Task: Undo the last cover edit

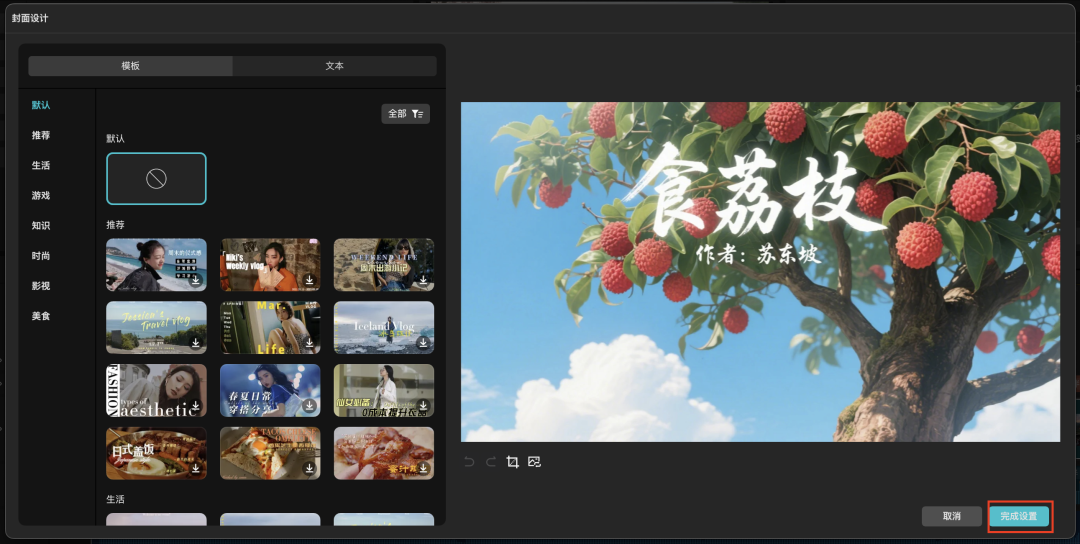Action: pos(470,462)
